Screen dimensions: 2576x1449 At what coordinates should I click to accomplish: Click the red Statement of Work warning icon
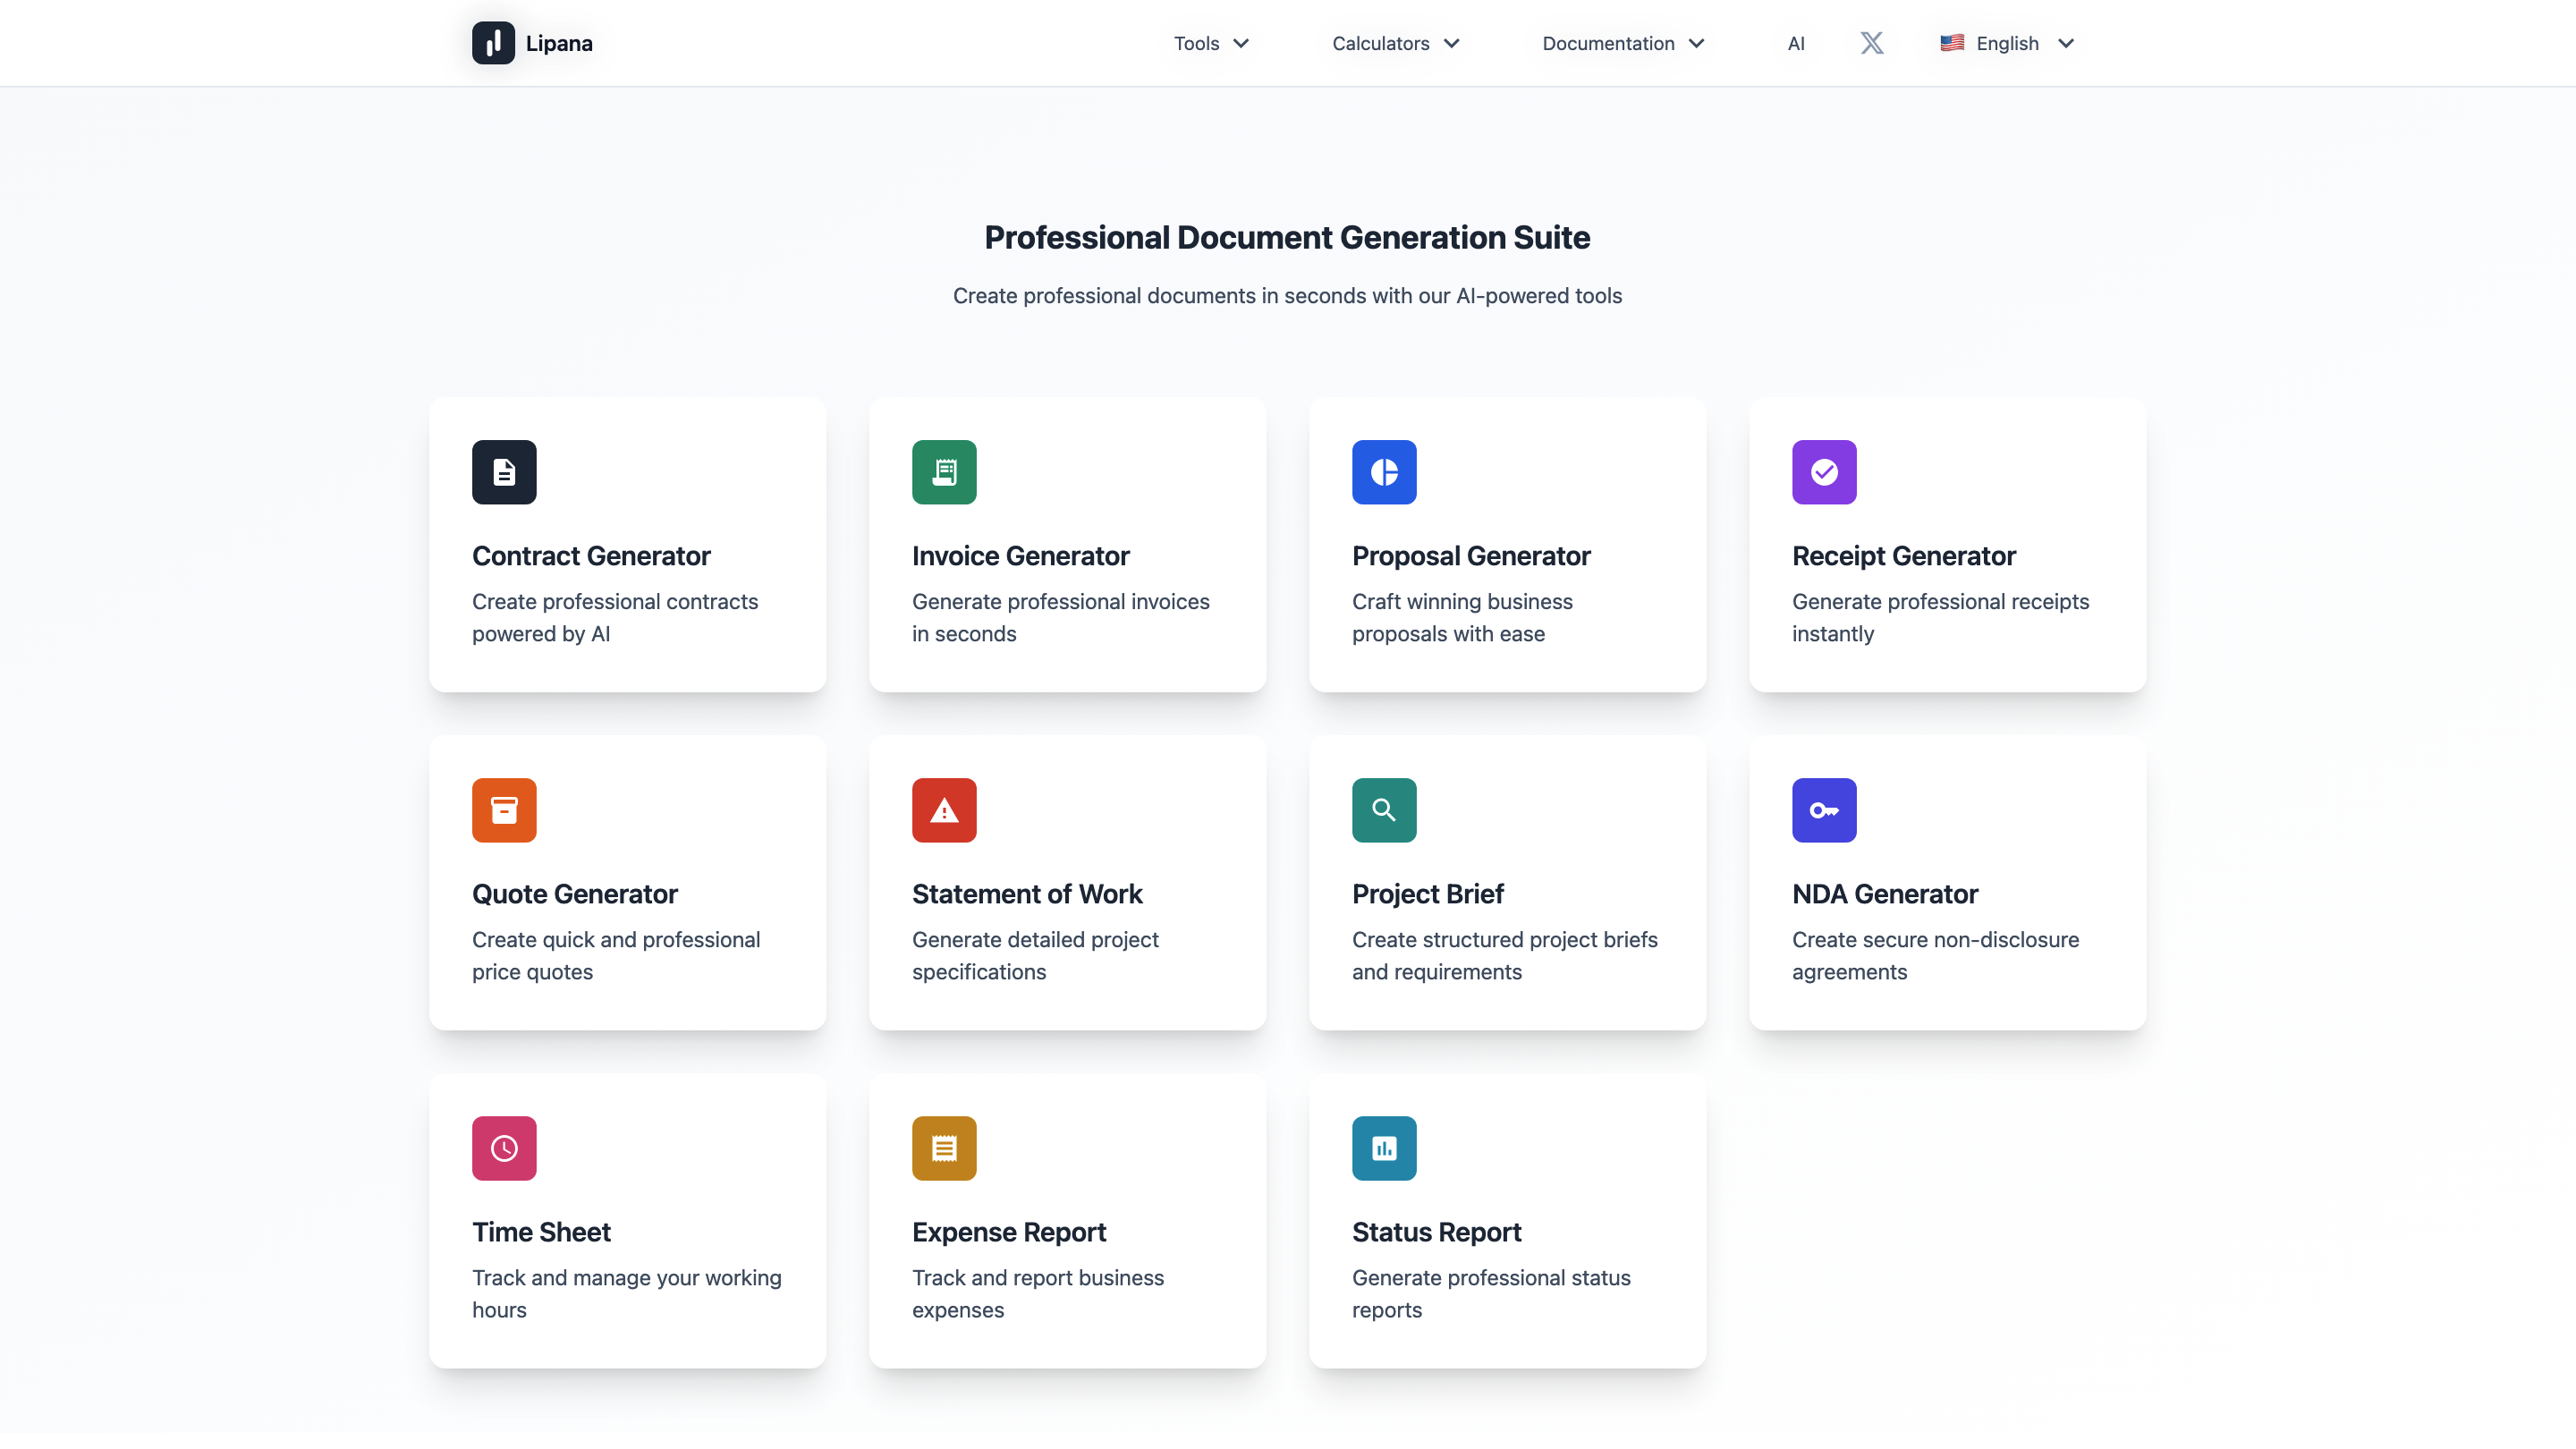pyautogui.click(x=944, y=810)
